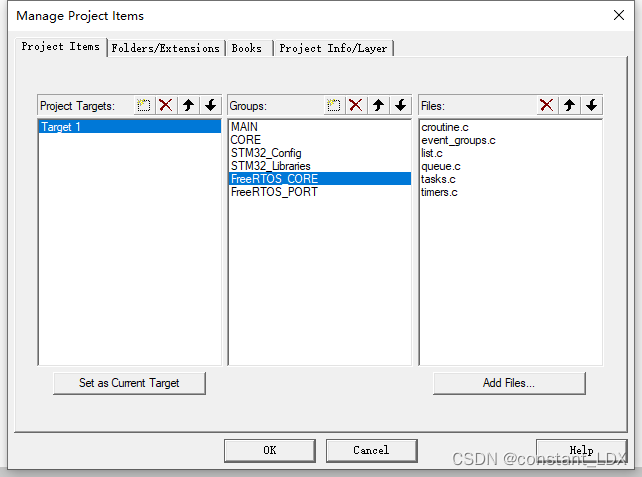Select the FreeRTOS_PORT group
The height and width of the screenshot is (477, 642).
[x=320, y=192]
